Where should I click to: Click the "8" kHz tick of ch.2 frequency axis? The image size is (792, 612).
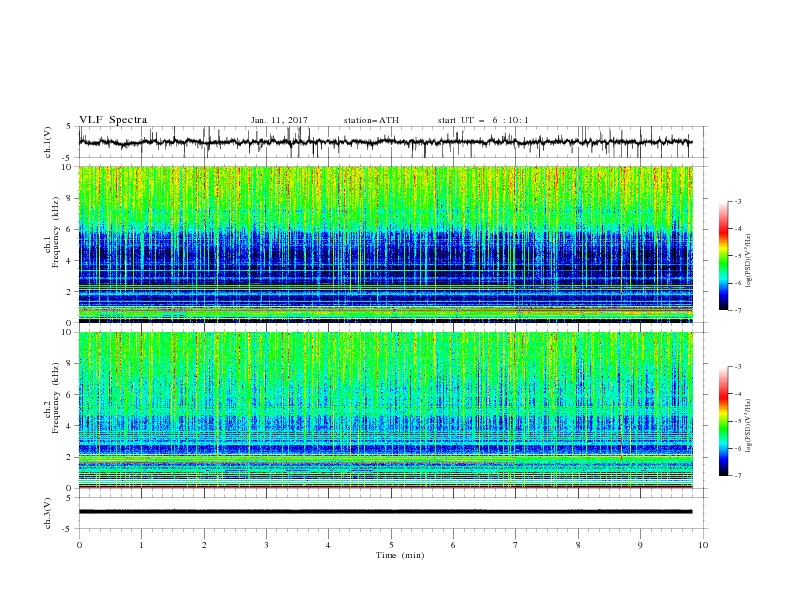70,364
